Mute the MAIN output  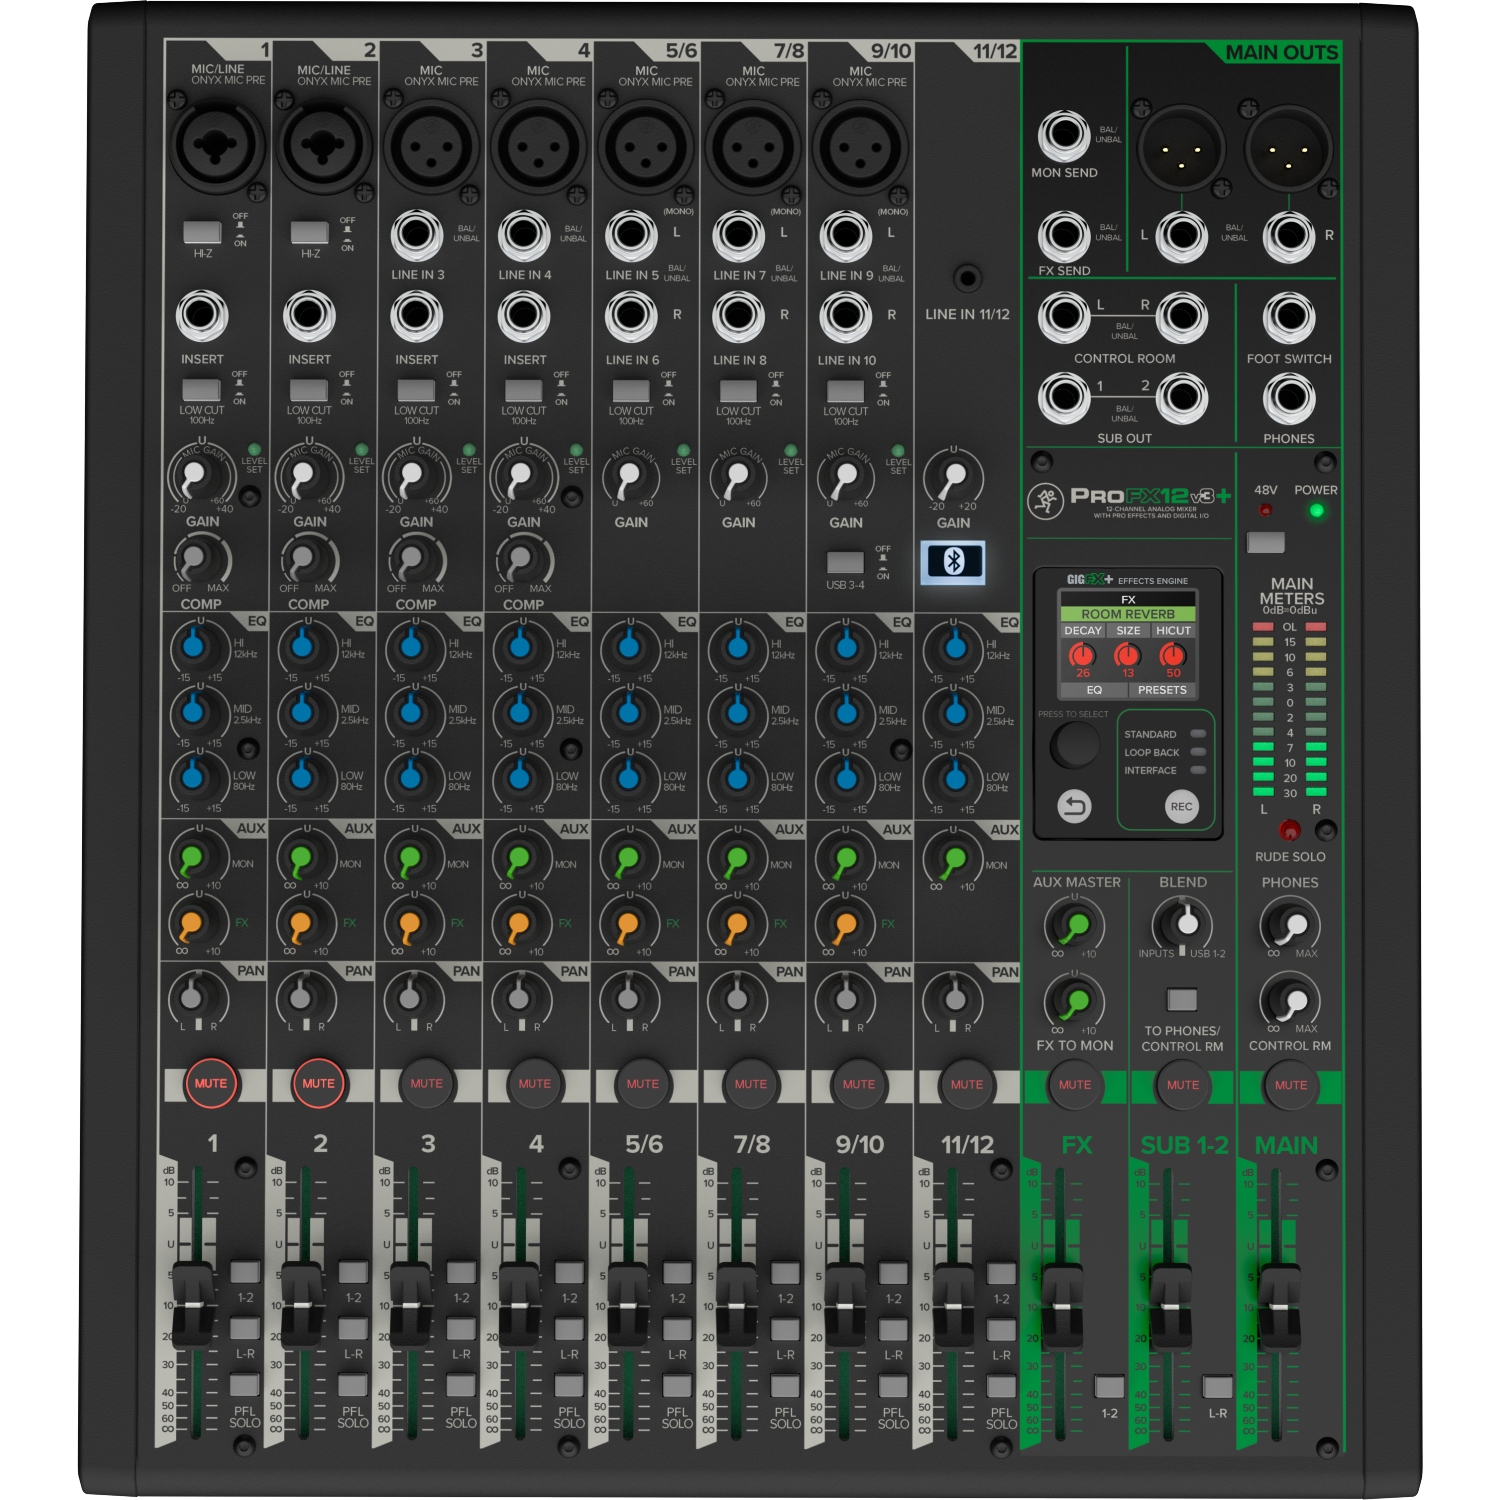1290,1085
